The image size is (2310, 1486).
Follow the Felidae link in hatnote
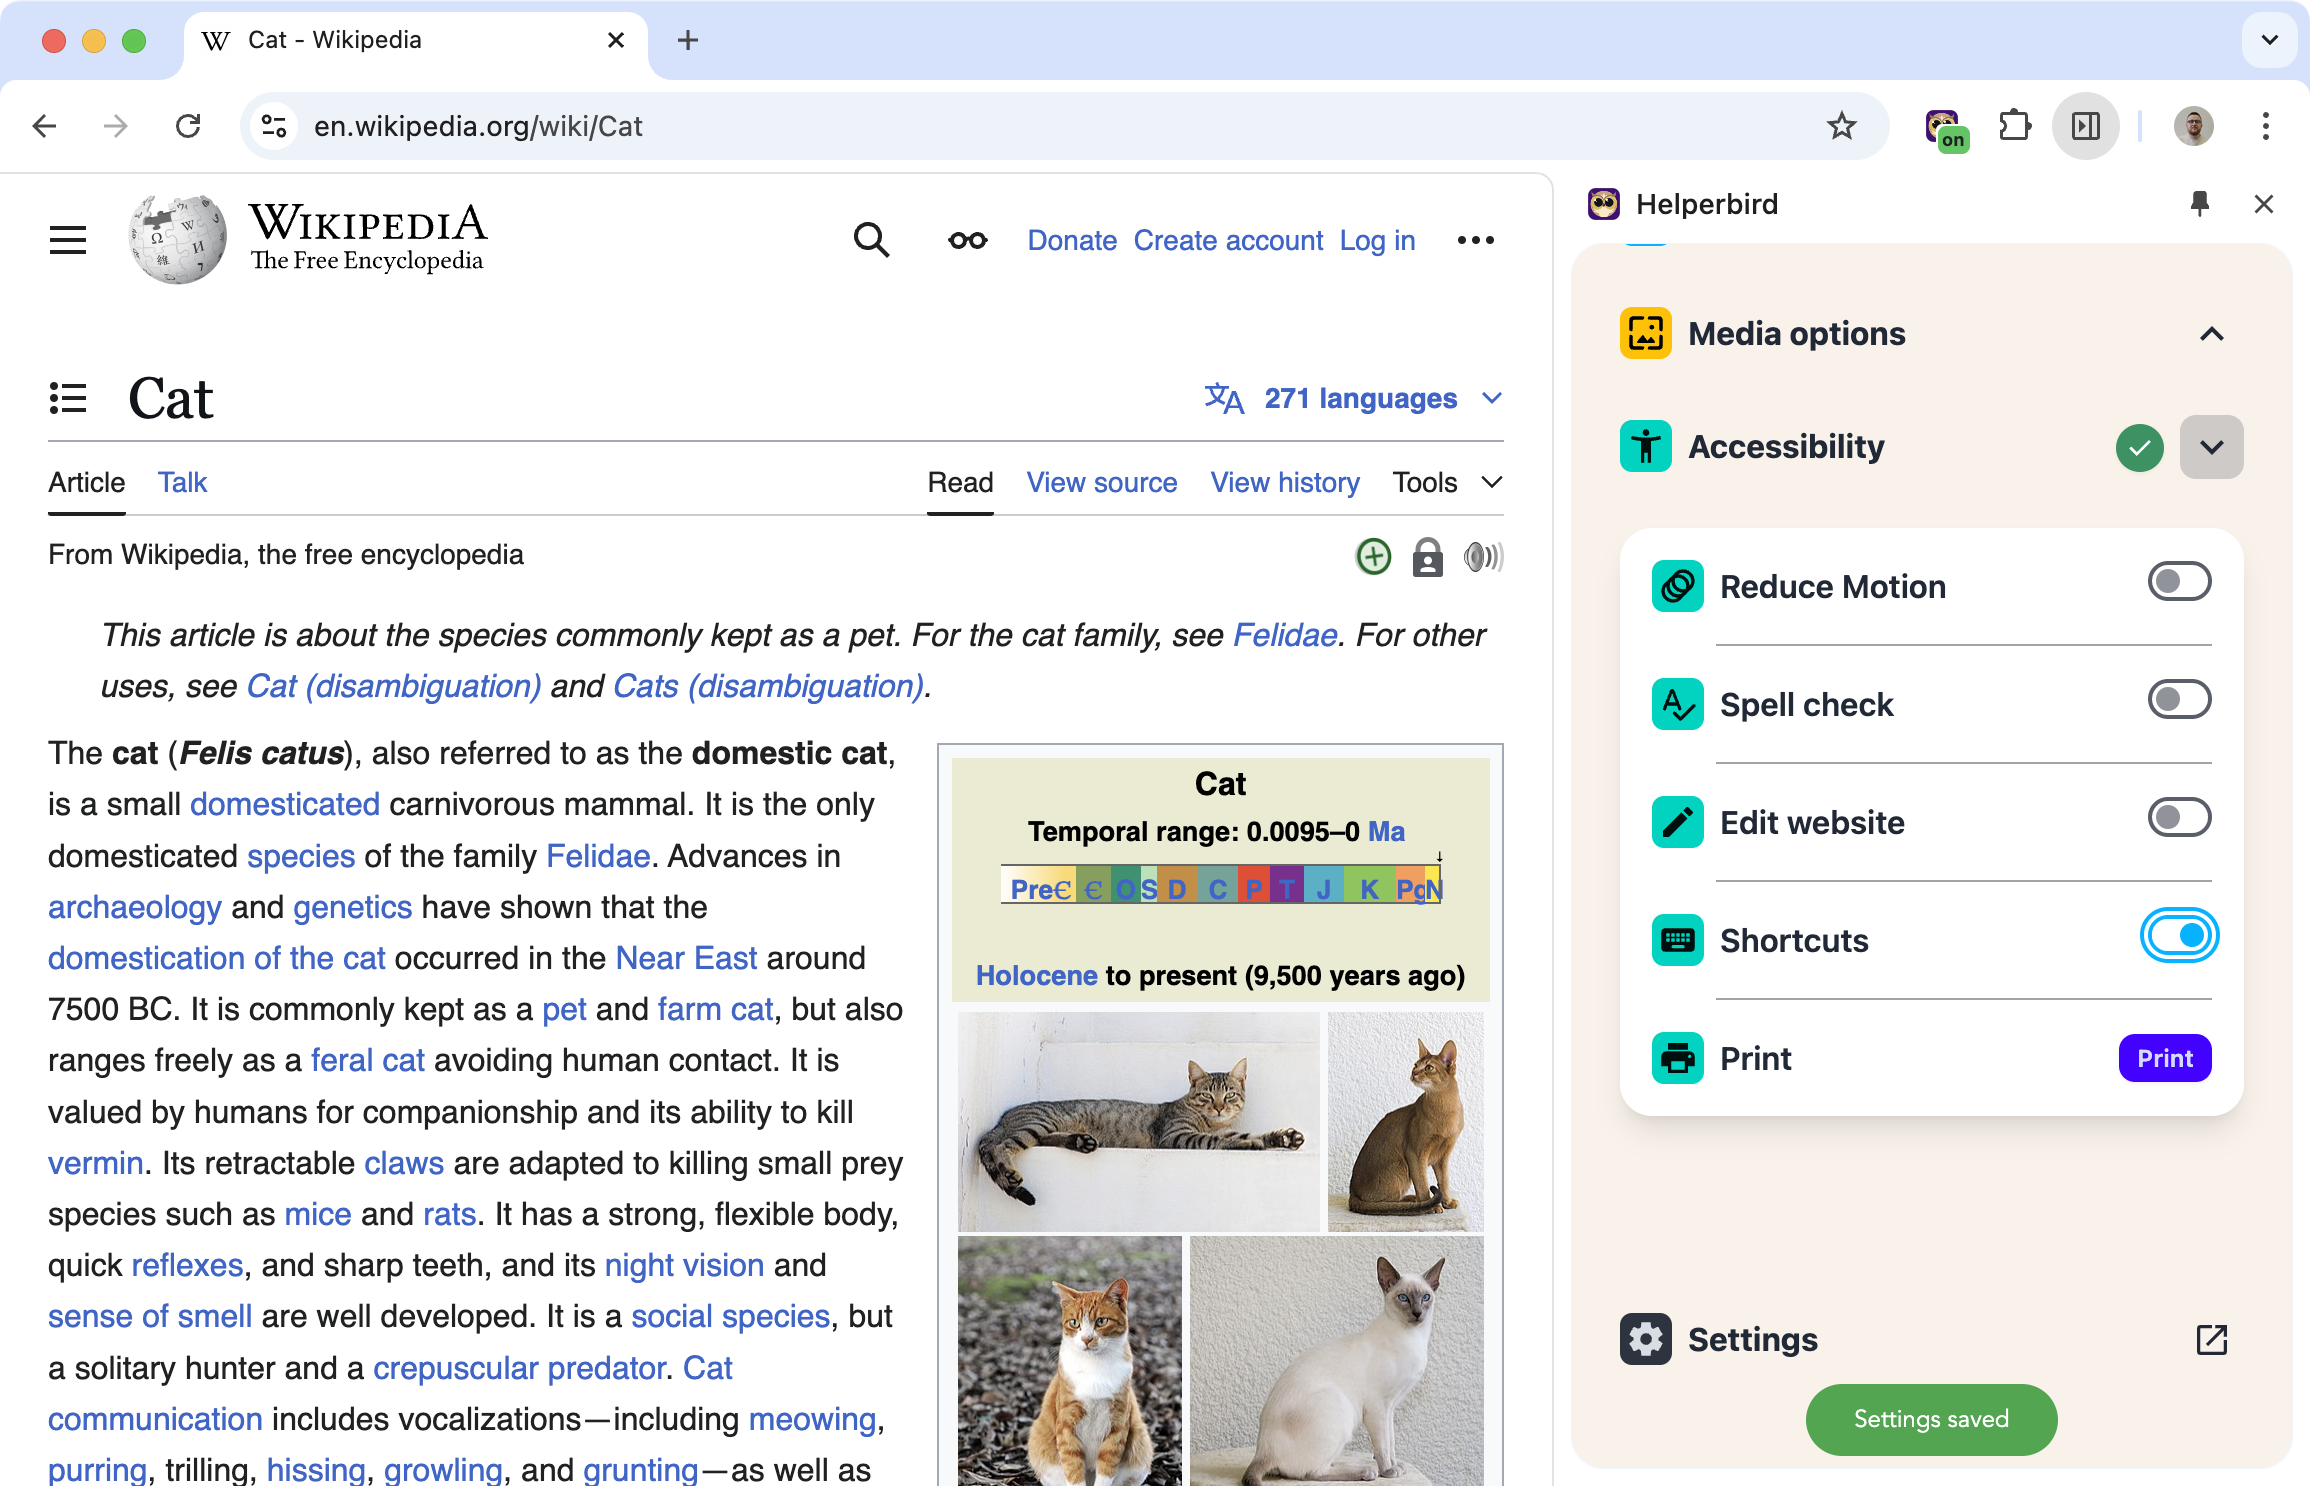pos(1284,635)
